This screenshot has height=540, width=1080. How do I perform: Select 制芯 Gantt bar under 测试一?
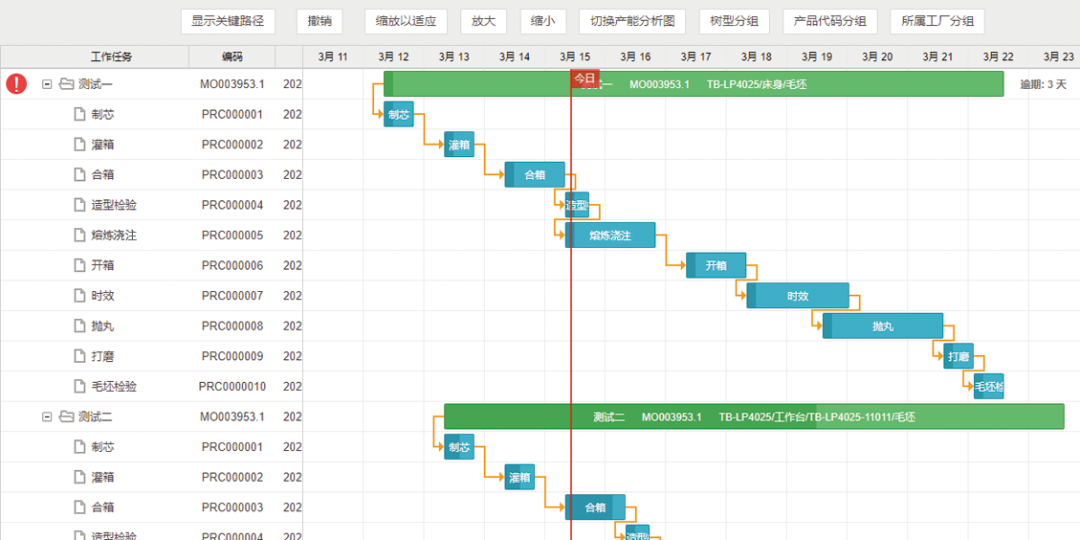pos(399,114)
